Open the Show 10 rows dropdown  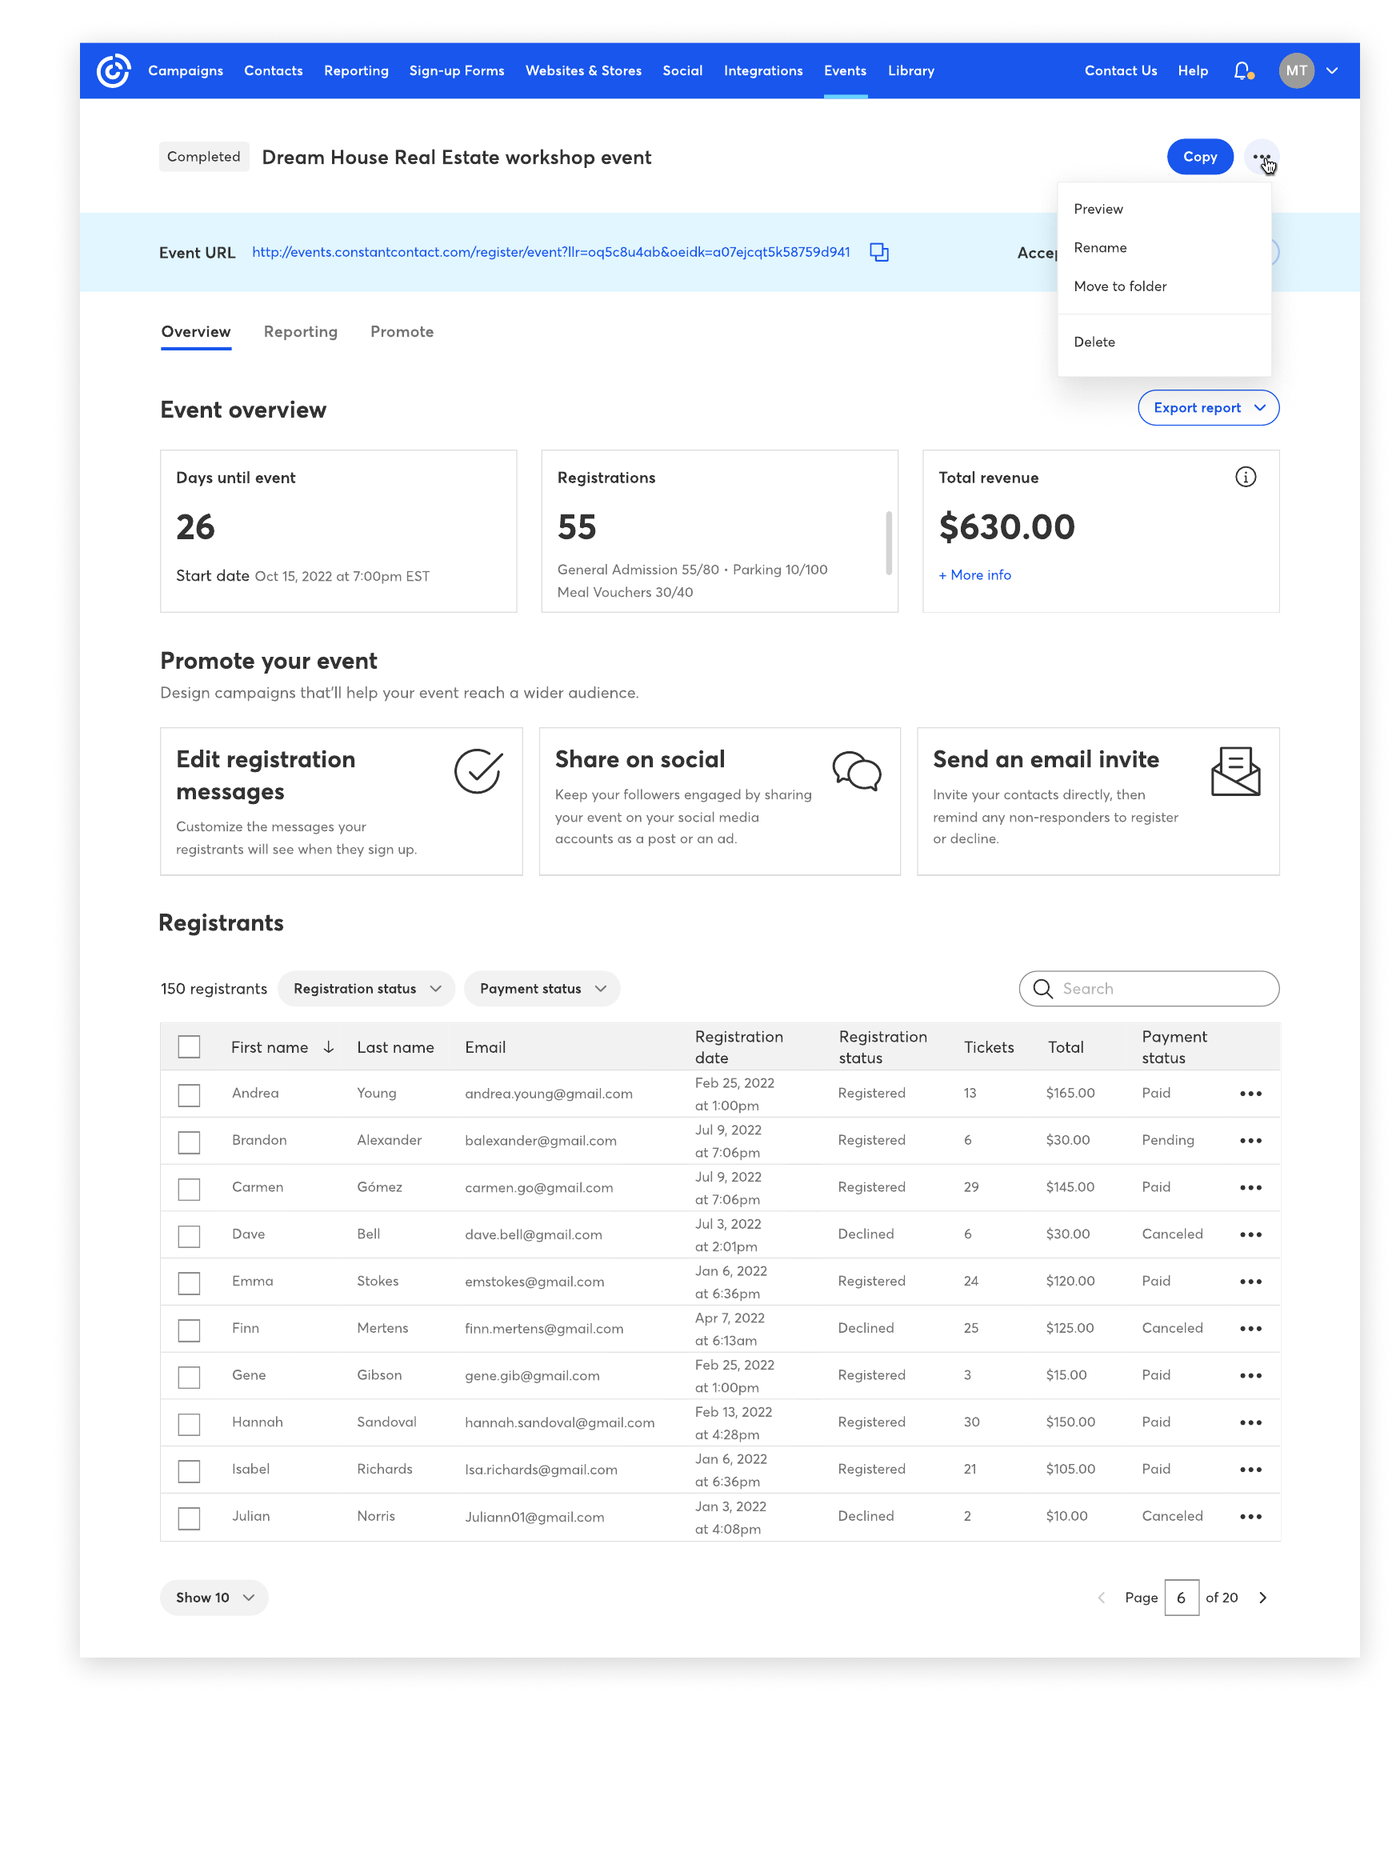click(214, 1598)
